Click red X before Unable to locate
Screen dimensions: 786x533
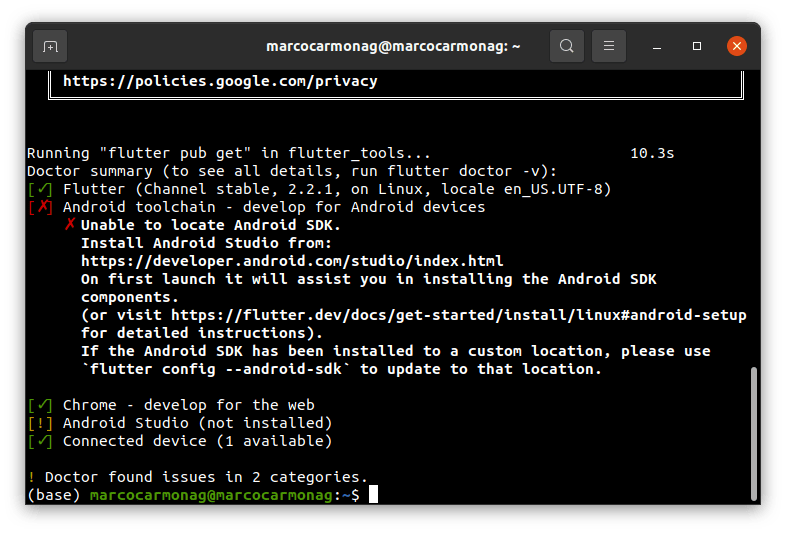[x=69, y=225]
